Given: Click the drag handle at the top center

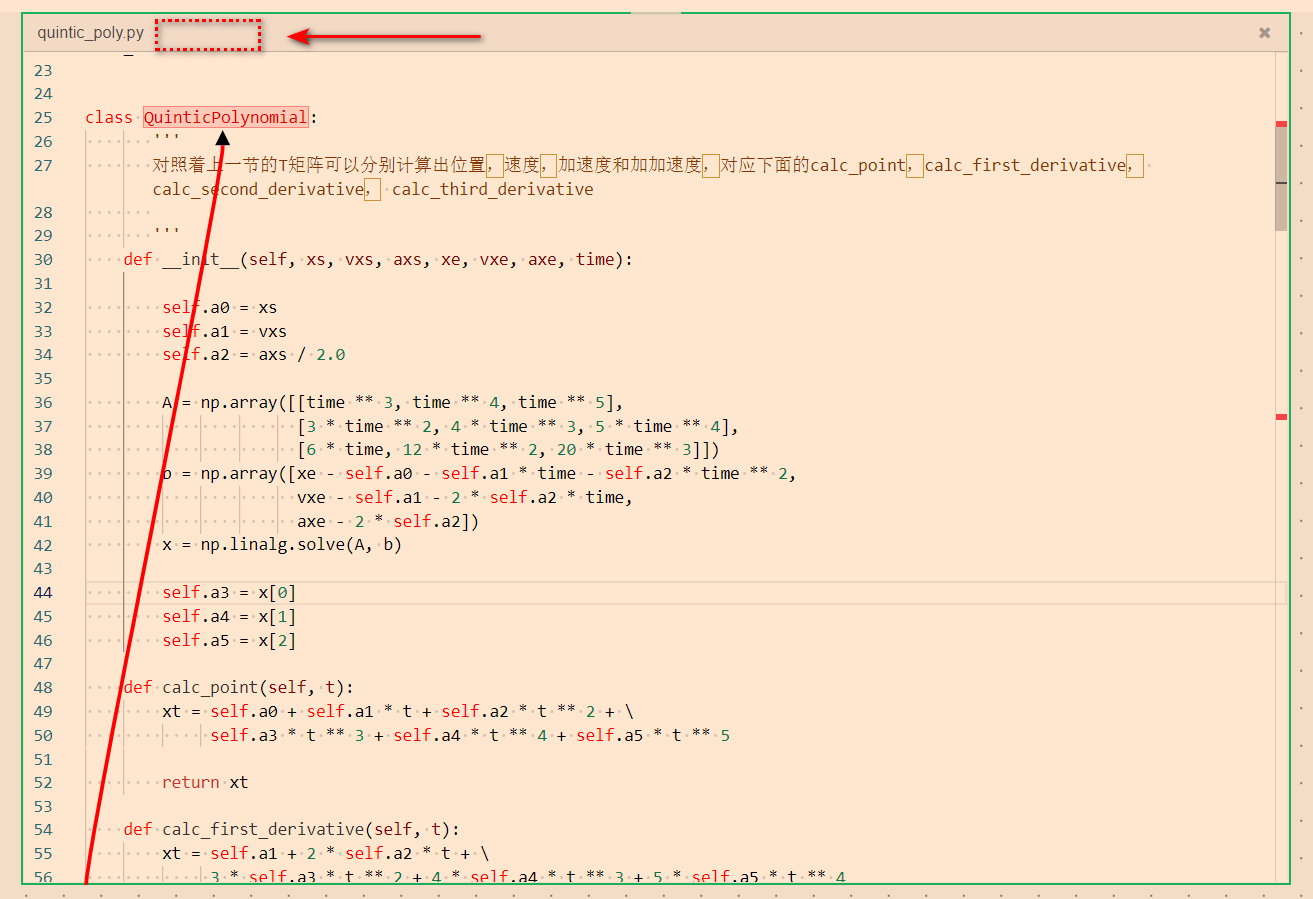Looking at the screenshot, I should point(655,13).
